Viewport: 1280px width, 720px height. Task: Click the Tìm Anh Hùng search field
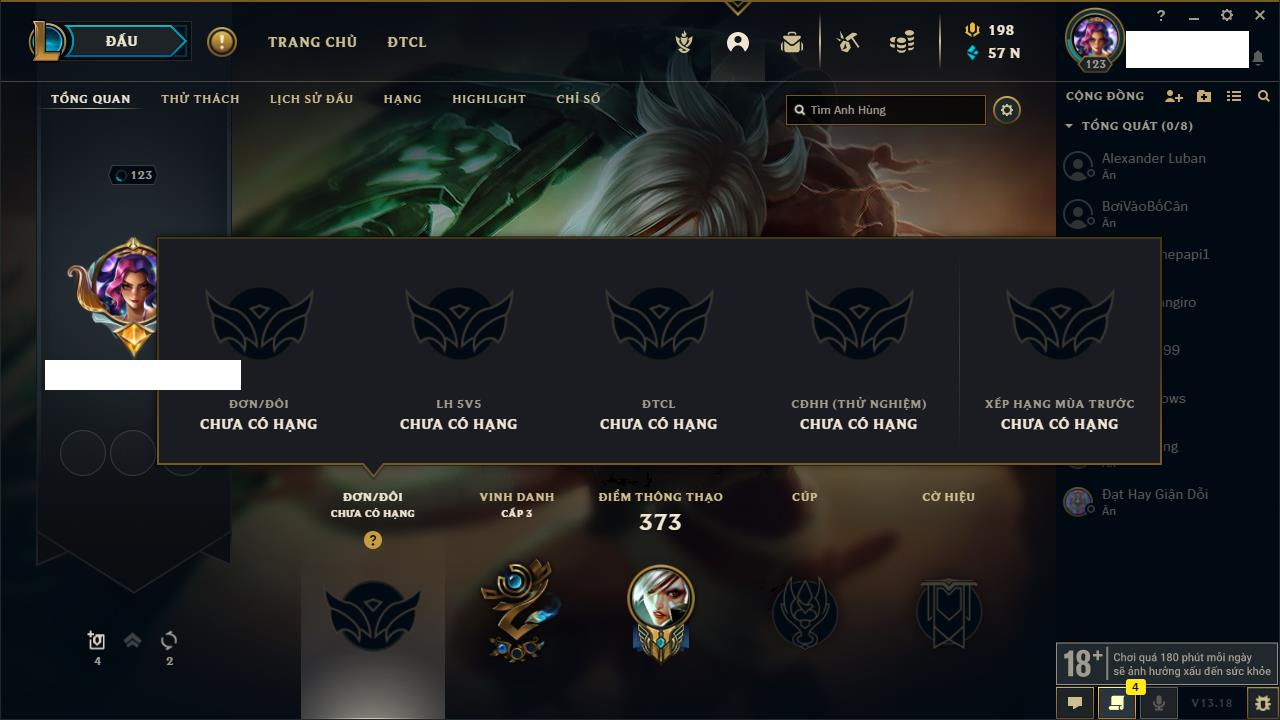pos(886,110)
